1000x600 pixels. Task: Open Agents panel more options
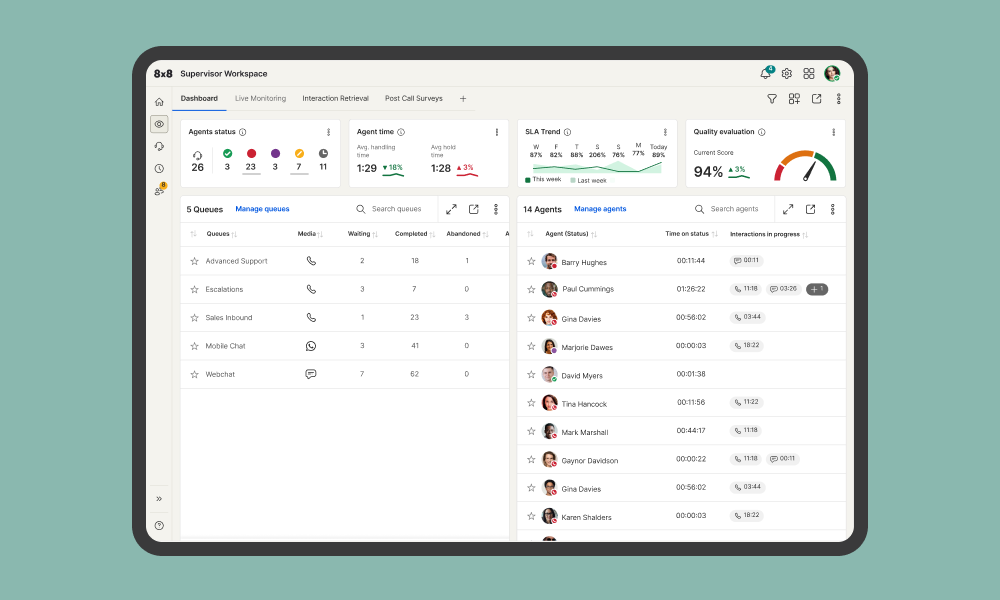(832, 209)
